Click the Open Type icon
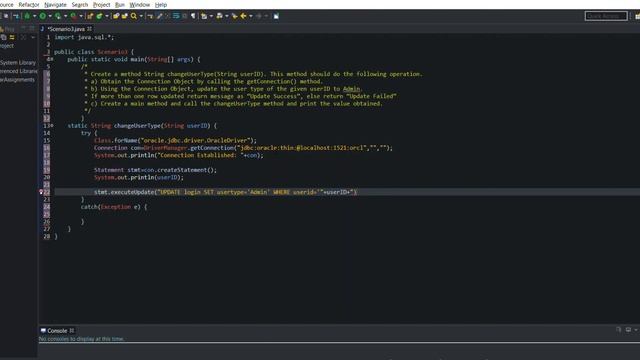Image resolution: width=640 pixels, height=360 pixels. tap(116, 16)
